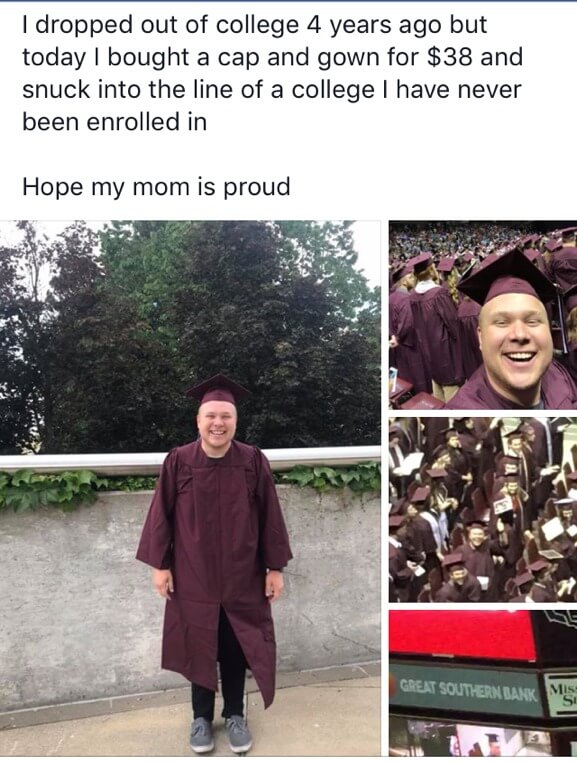Click the red screen on the scoreboard
This screenshot has width=577, height=763.
[x=462, y=634]
